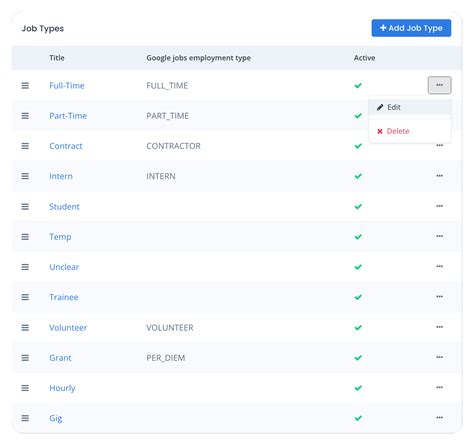Open the three-dot menu for Gig

coord(439,417)
